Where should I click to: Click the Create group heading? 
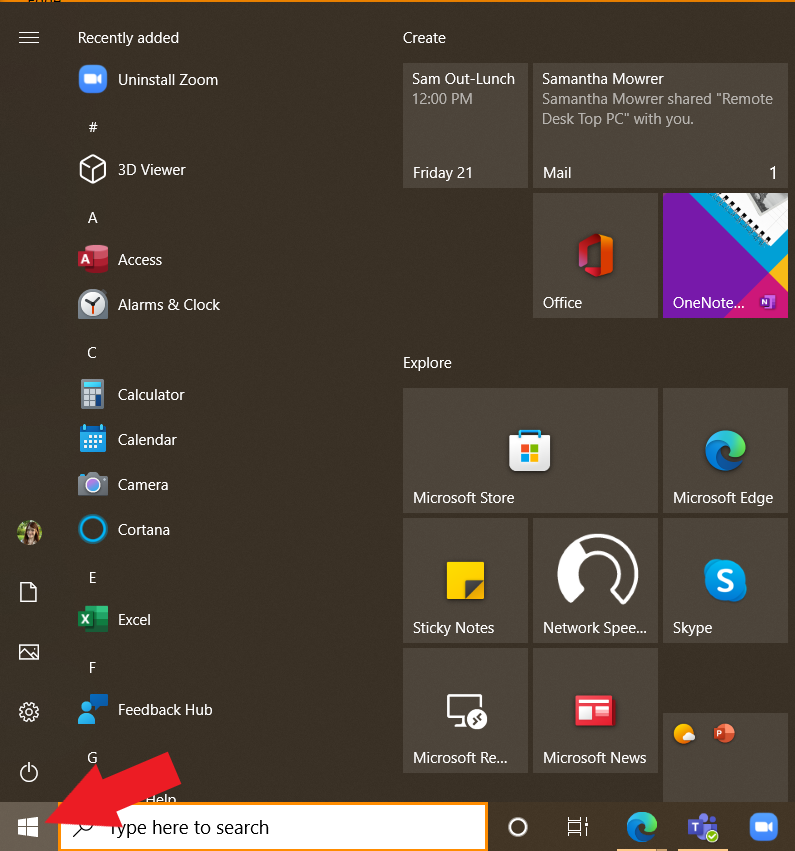pyautogui.click(x=424, y=38)
